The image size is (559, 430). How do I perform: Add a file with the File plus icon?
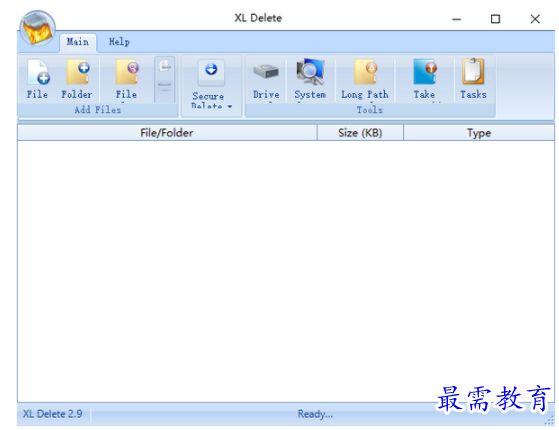point(38,78)
